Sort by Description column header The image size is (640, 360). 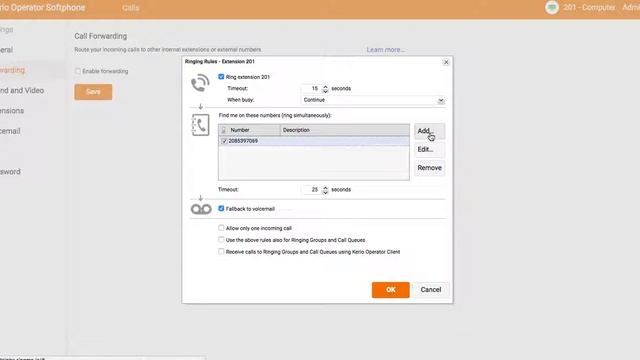pyautogui.click(x=345, y=130)
